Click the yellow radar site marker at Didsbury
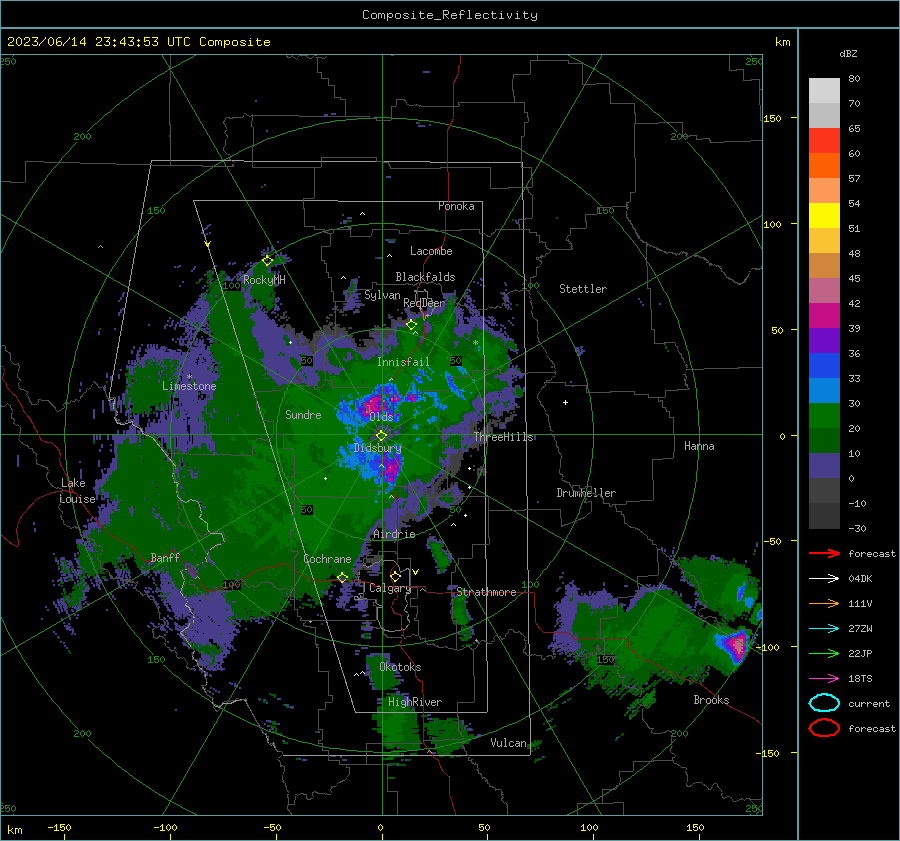This screenshot has width=900, height=841. pos(381,435)
